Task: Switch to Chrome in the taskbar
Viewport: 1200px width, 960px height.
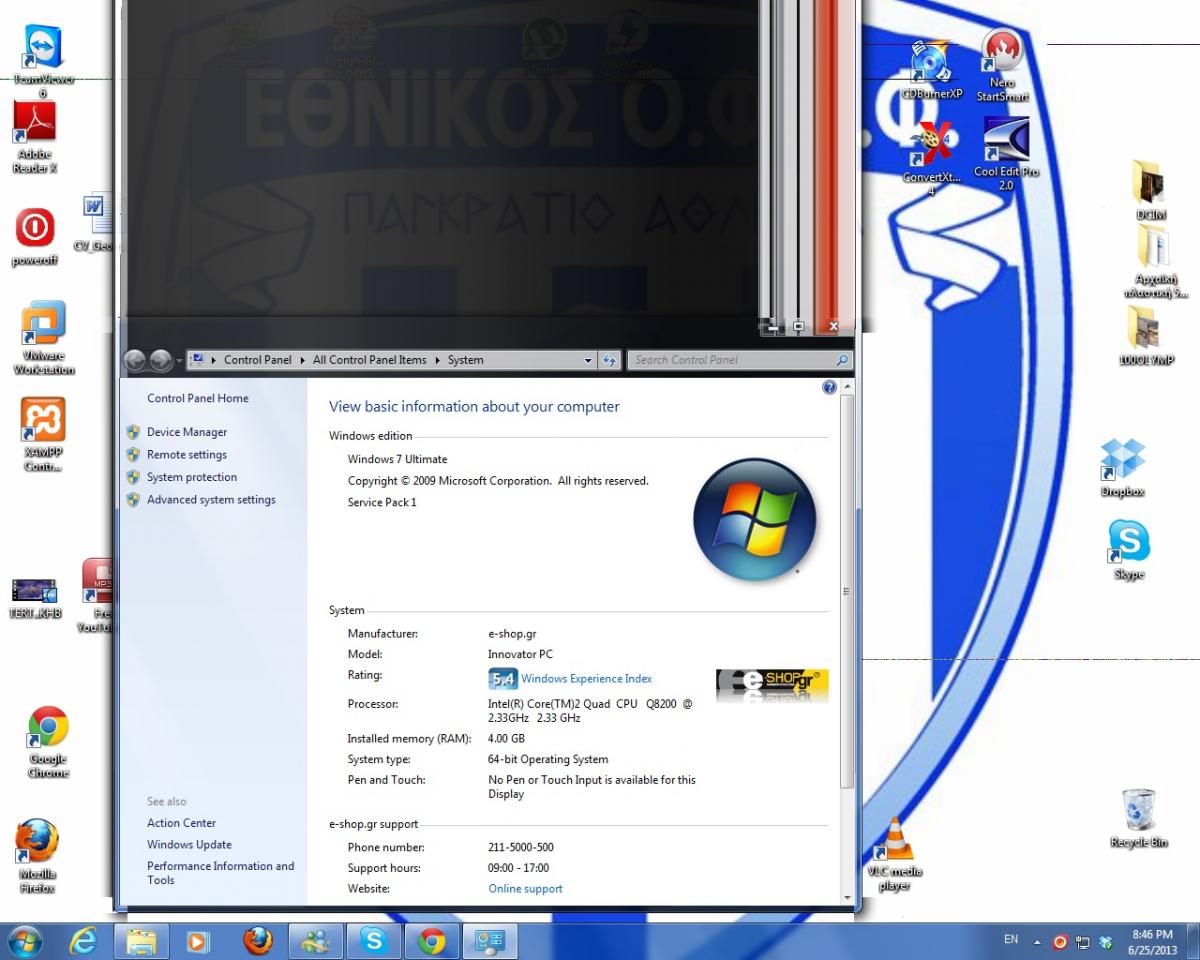Action: (x=432, y=941)
